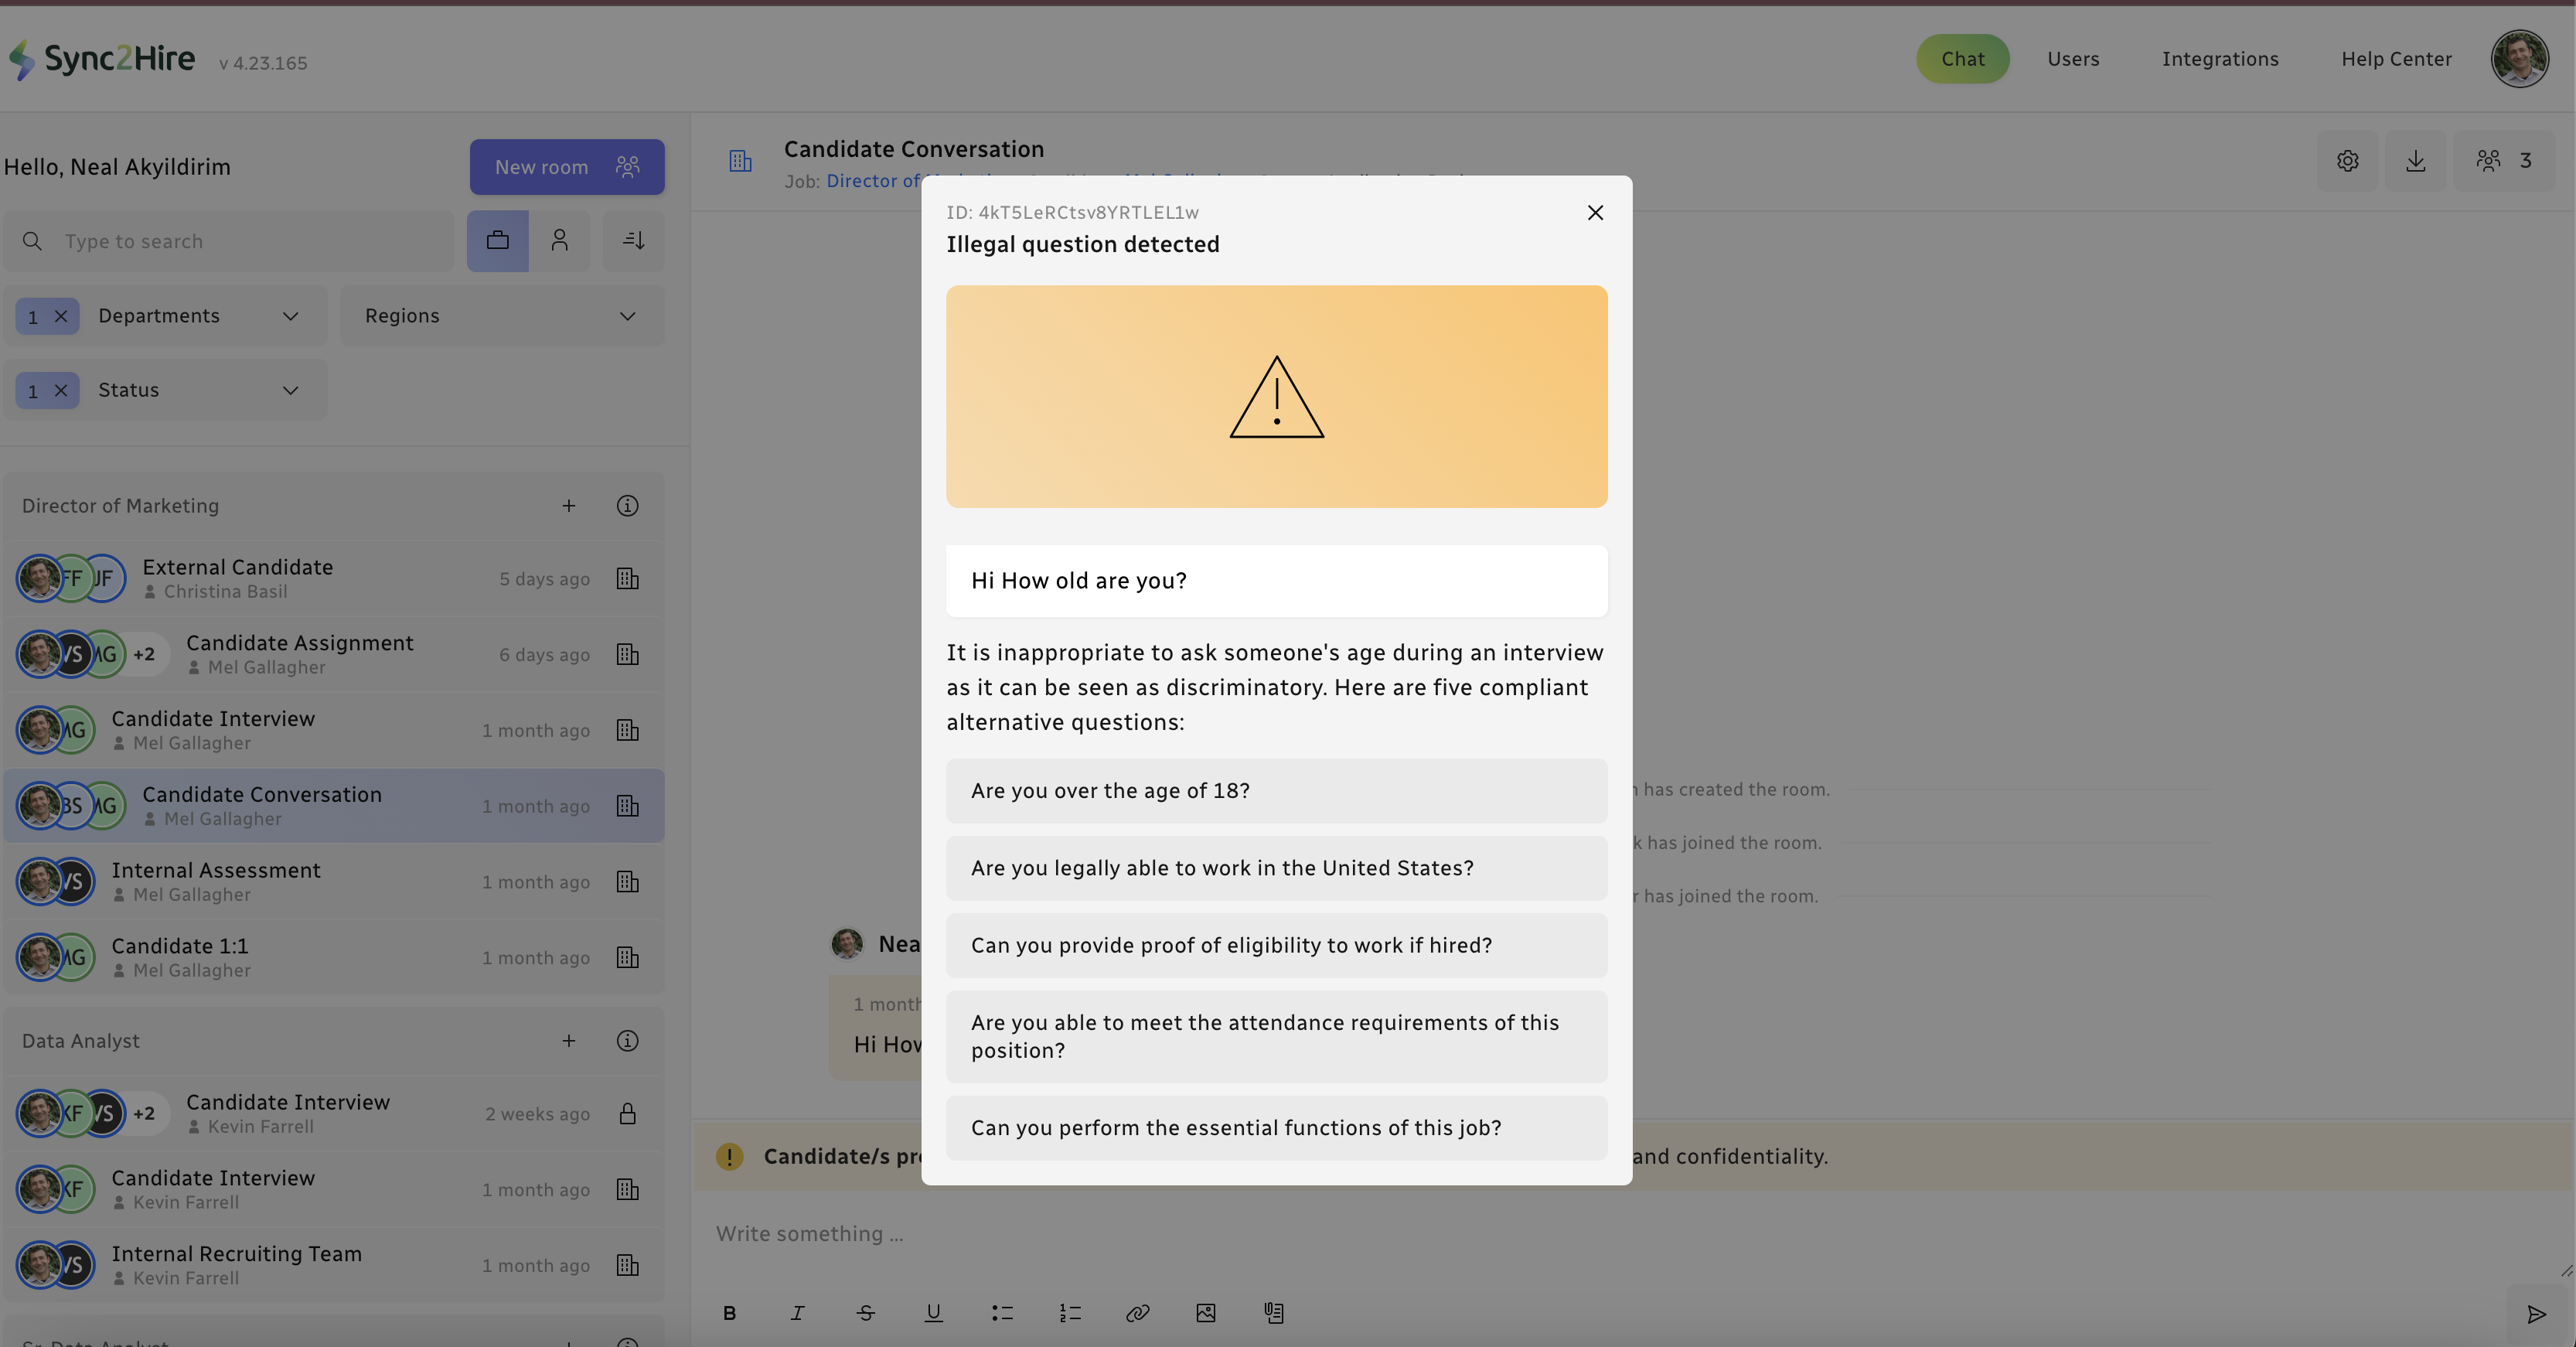Expand the Departments dropdown
This screenshot has width=2576, height=1347.
290,317
